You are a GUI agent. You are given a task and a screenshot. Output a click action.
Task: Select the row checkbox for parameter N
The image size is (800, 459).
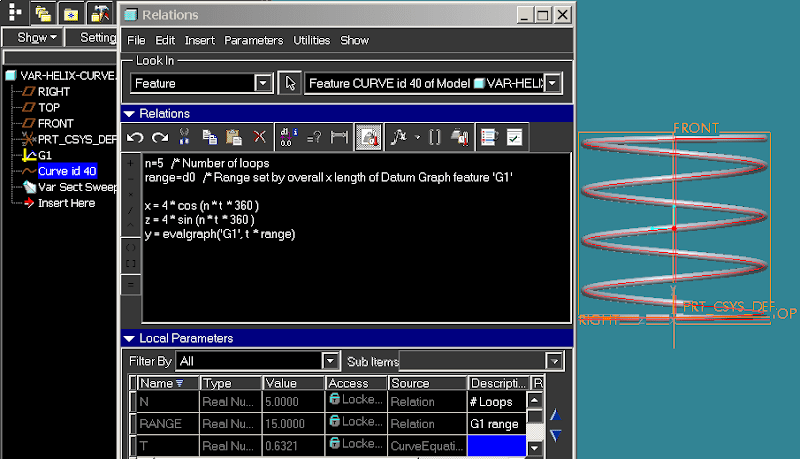(133, 402)
